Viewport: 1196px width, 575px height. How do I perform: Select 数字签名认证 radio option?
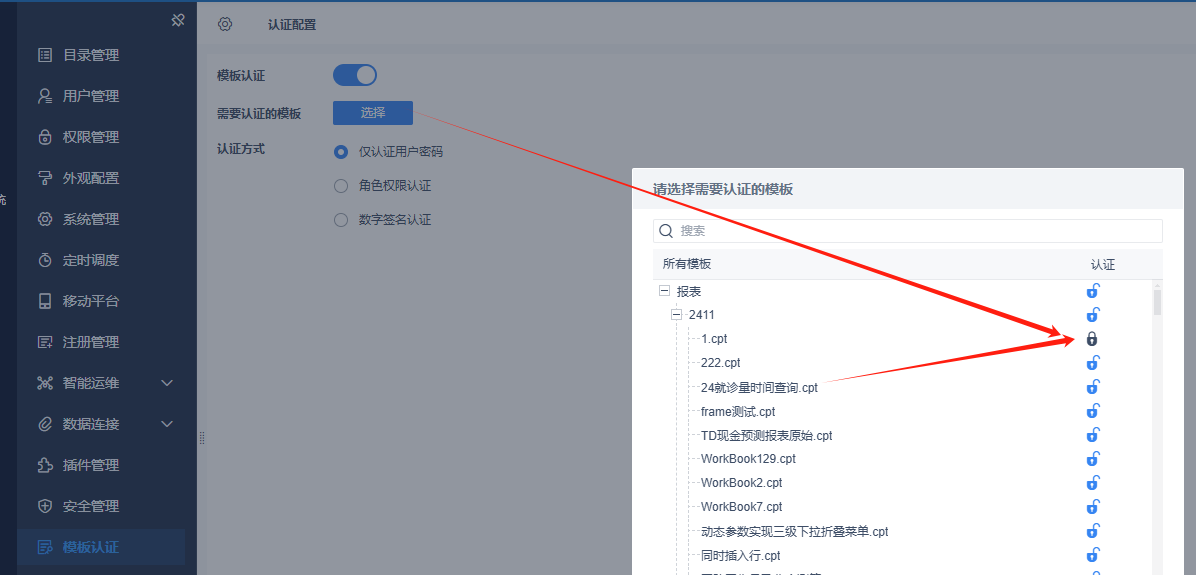coord(341,220)
